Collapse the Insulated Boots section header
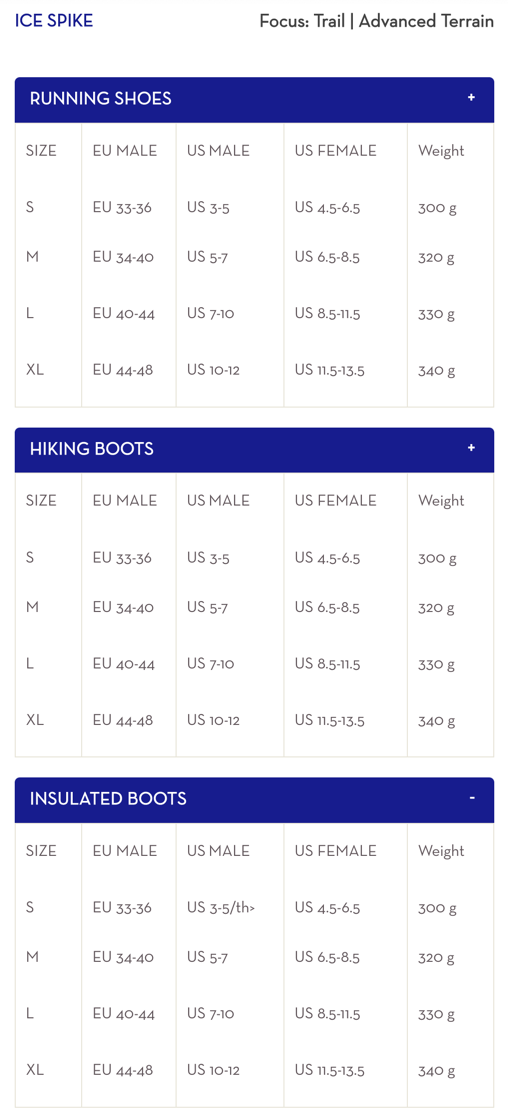 point(254,799)
